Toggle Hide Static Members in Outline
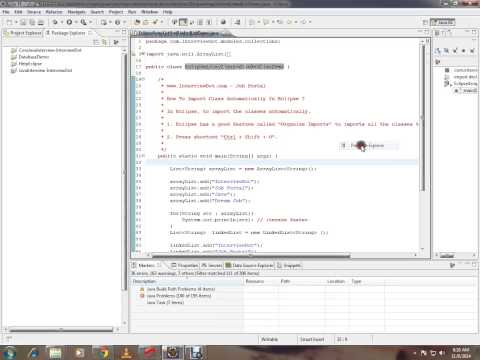The width and height of the screenshot is (480, 360). (x=455, y=51)
